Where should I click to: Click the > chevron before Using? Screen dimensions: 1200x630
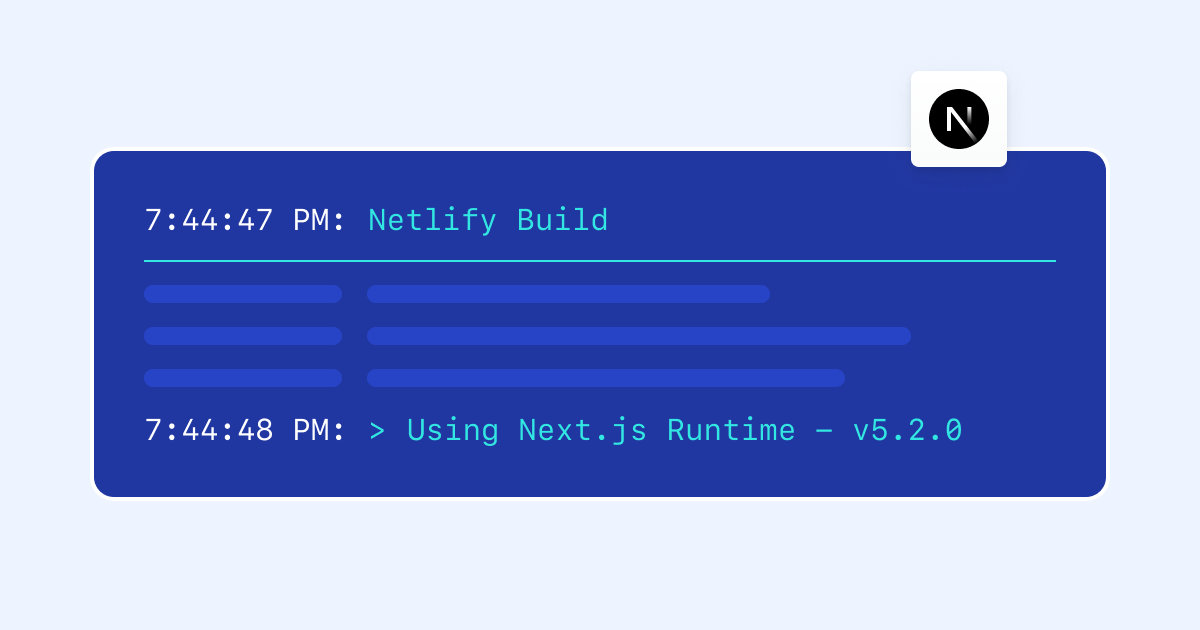377,431
